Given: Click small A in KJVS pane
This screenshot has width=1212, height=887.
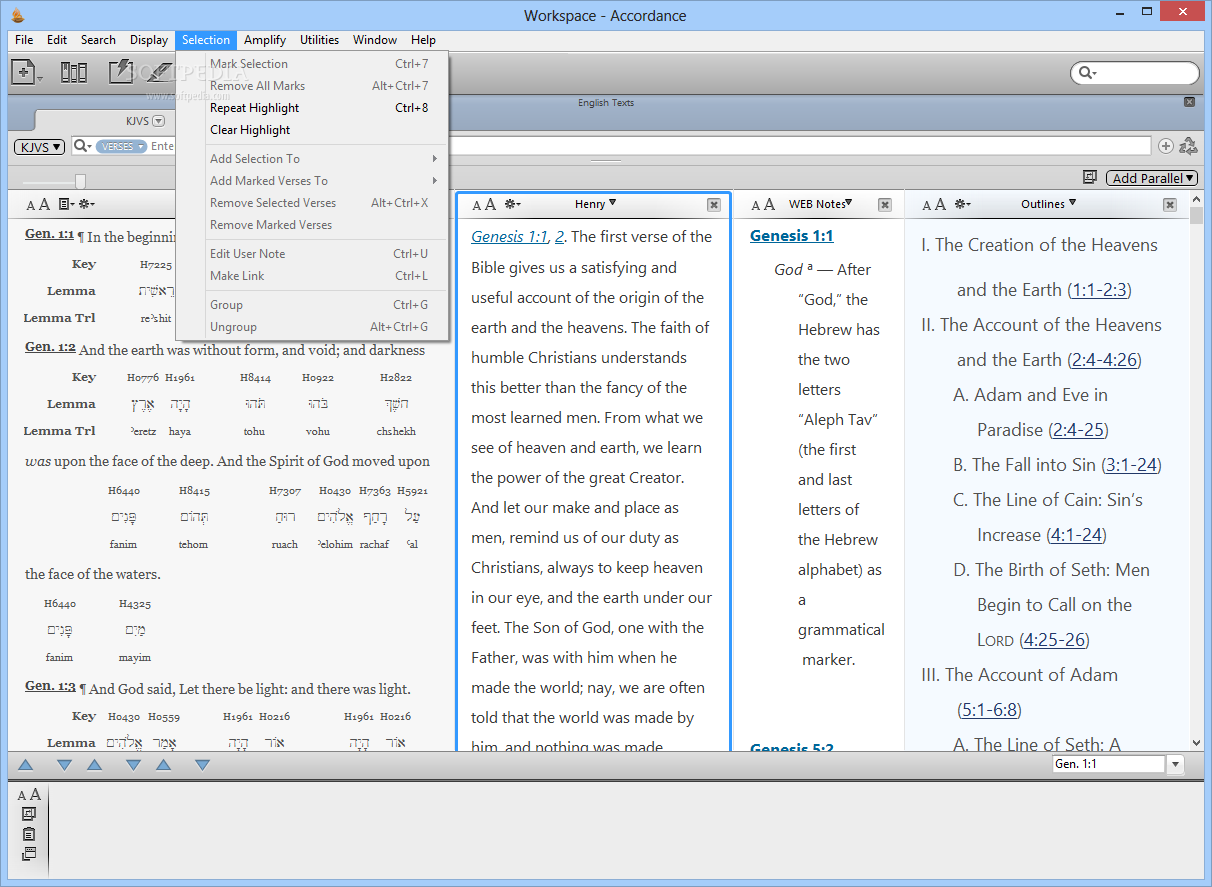Looking at the screenshot, I should [x=31, y=205].
